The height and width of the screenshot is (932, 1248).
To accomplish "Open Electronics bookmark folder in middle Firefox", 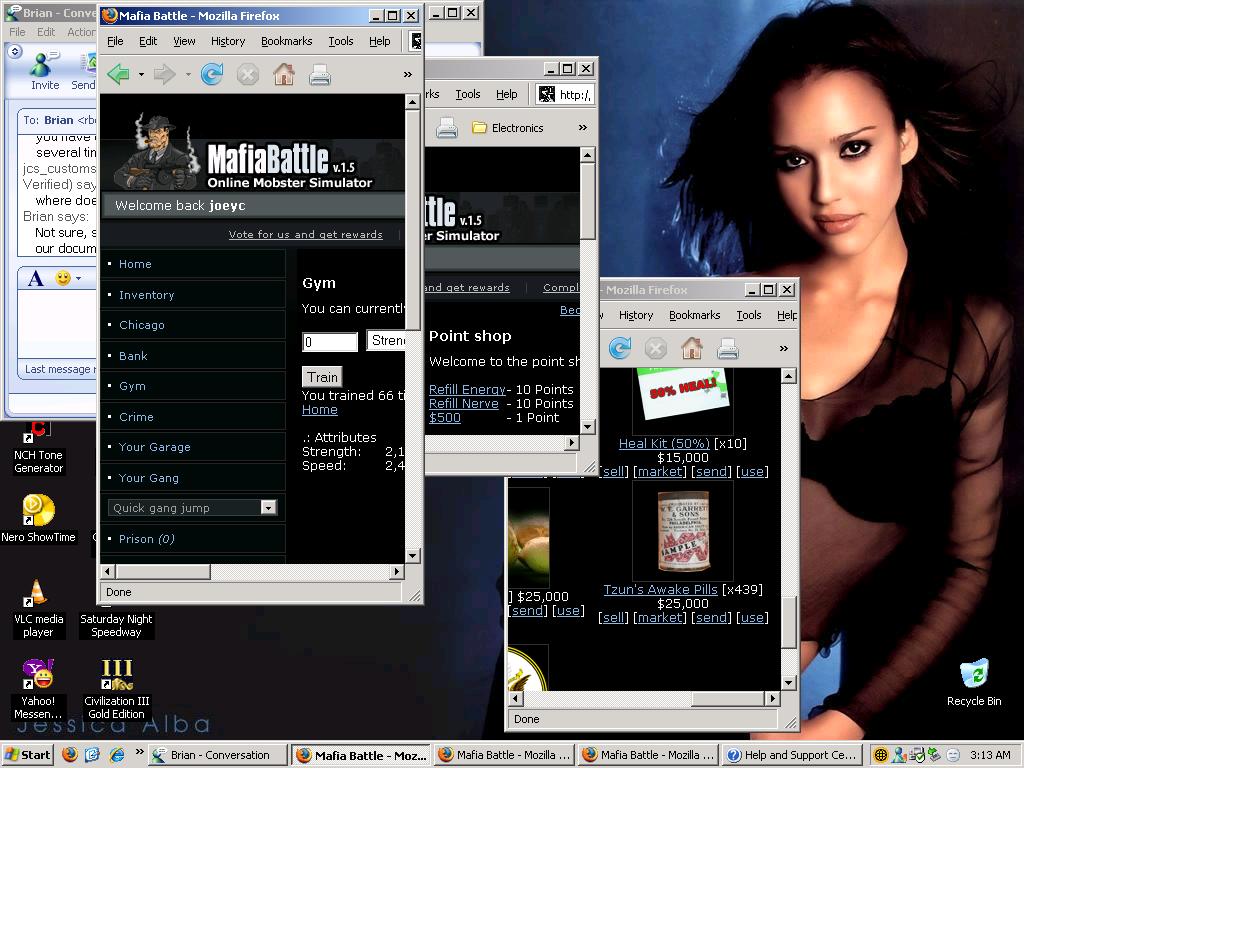I will coord(508,128).
